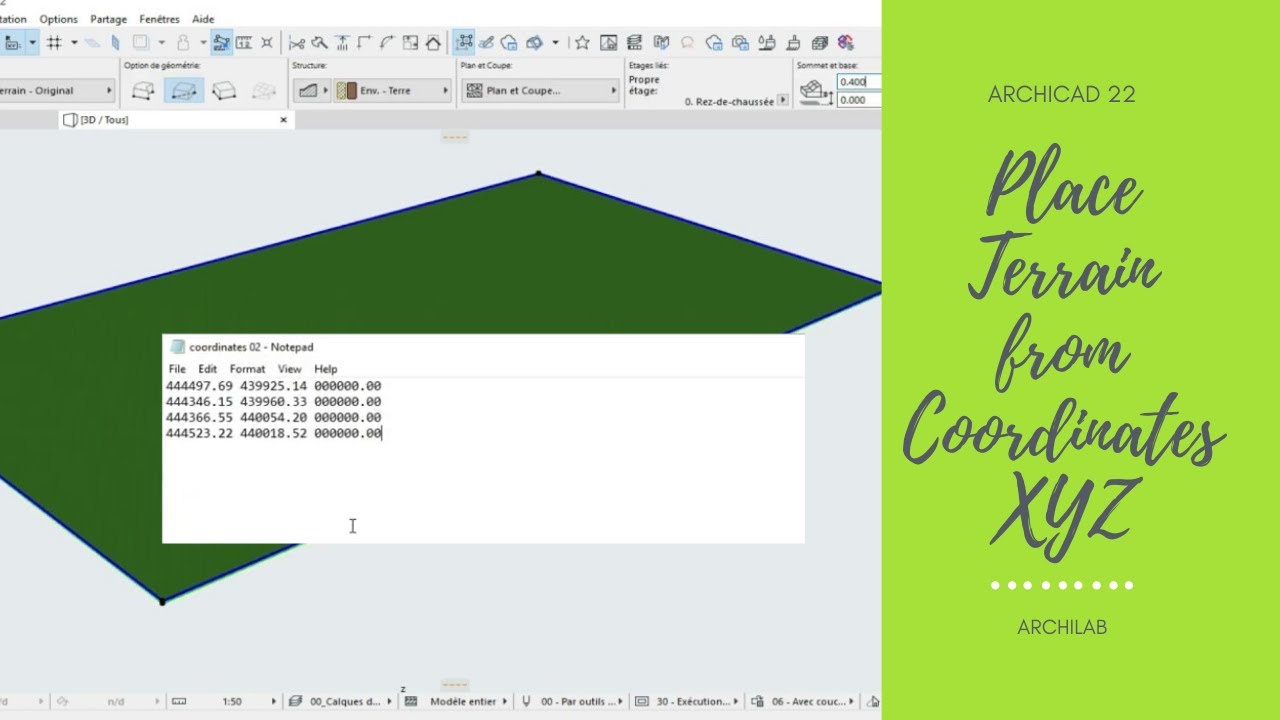Click the scissors trim icon in toolbar

[296, 42]
